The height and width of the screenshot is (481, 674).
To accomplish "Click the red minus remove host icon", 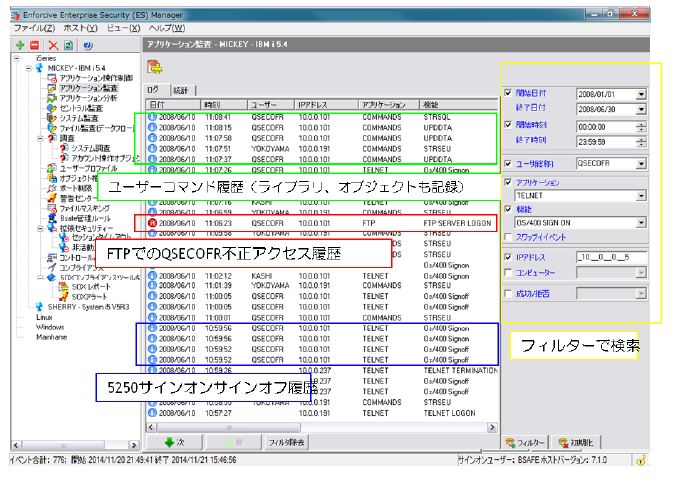I will 35,45.
